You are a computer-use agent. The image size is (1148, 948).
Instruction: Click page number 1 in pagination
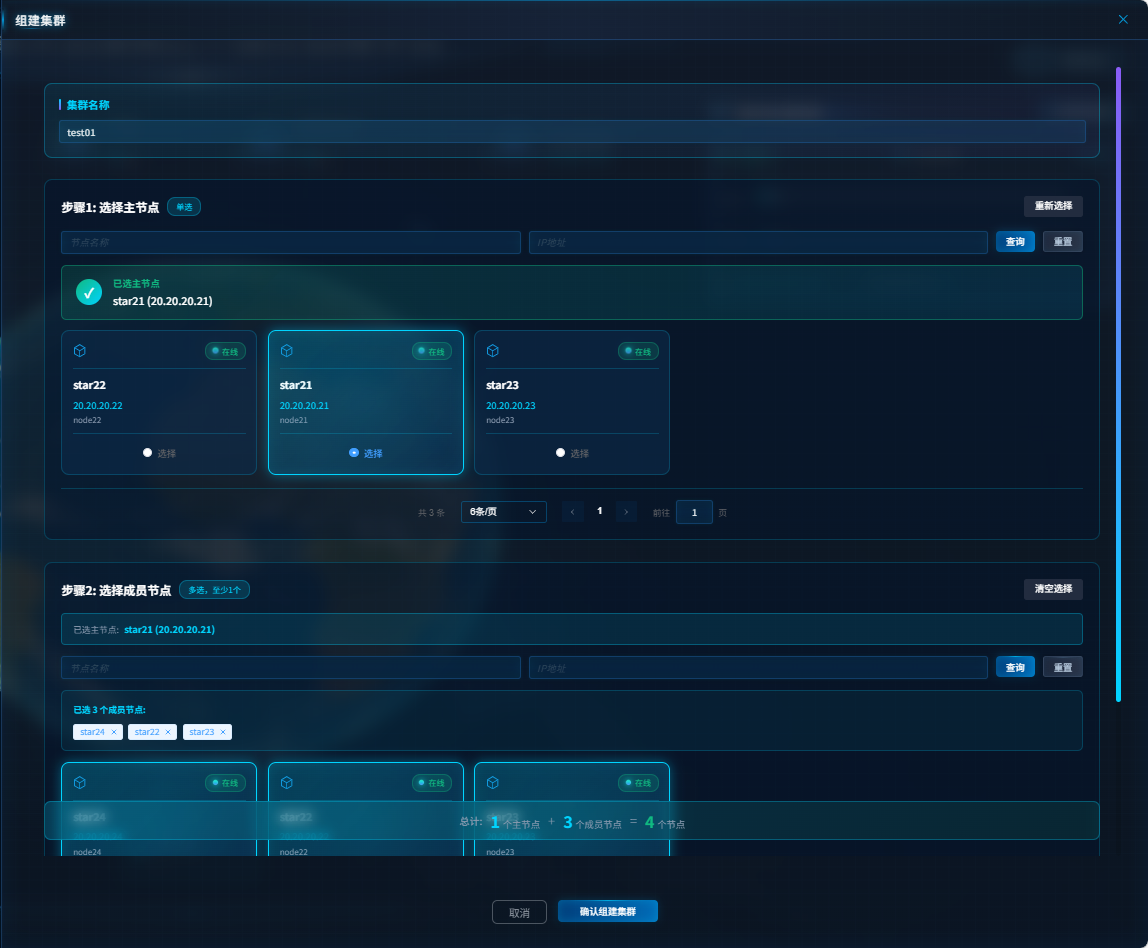pyautogui.click(x=599, y=511)
